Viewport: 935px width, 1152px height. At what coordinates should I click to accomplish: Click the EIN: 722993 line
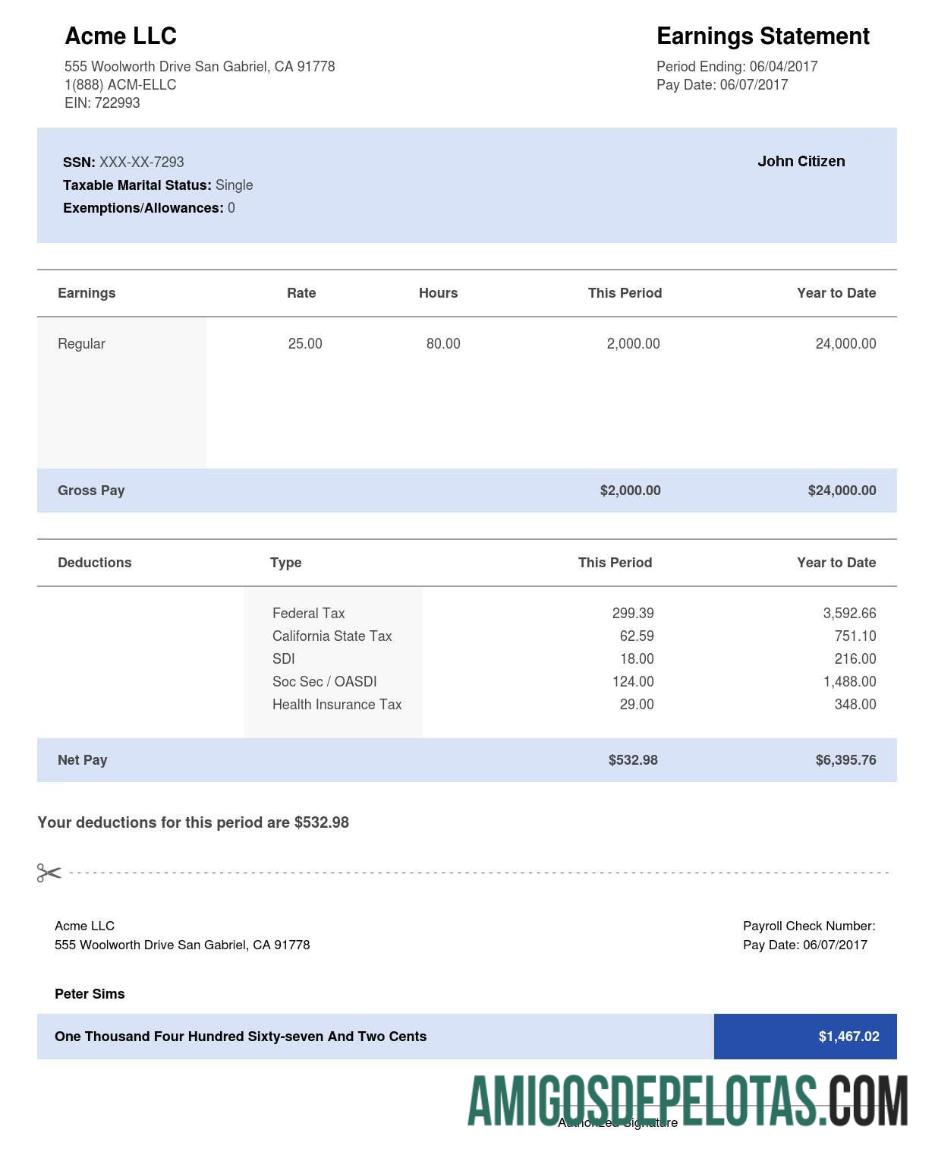102,103
